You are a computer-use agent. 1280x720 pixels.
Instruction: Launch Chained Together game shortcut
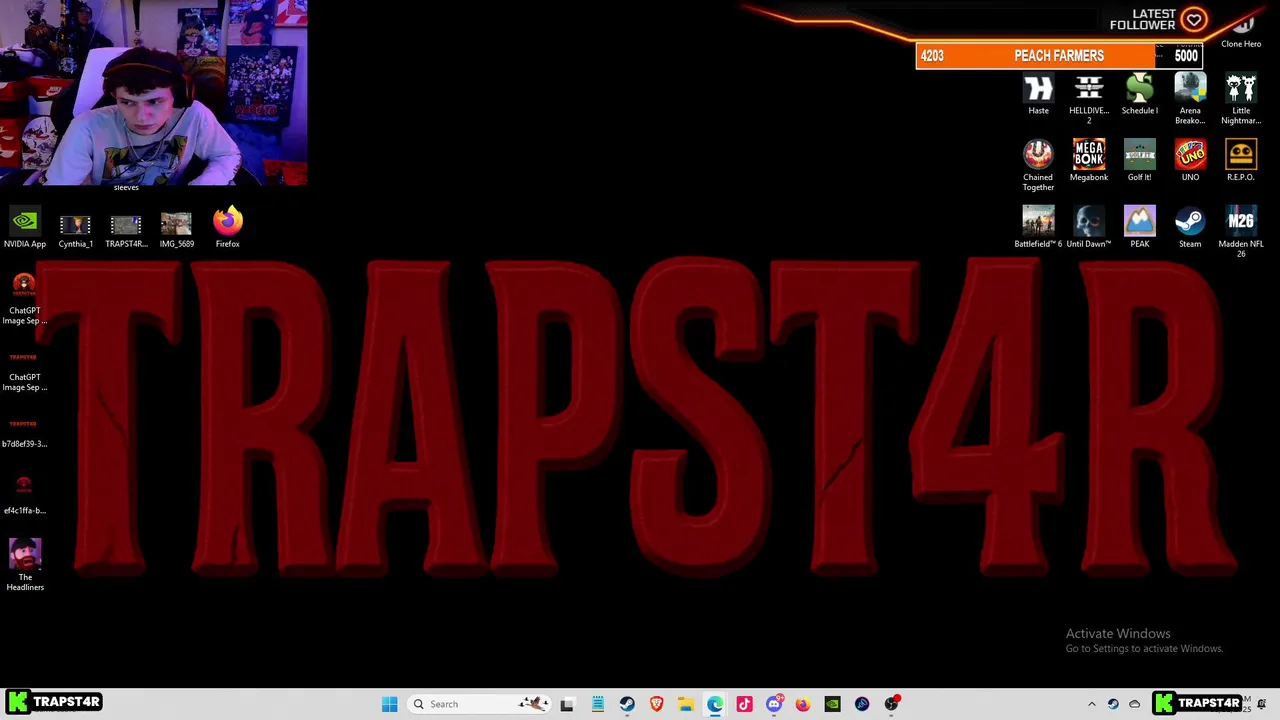[1038, 165]
